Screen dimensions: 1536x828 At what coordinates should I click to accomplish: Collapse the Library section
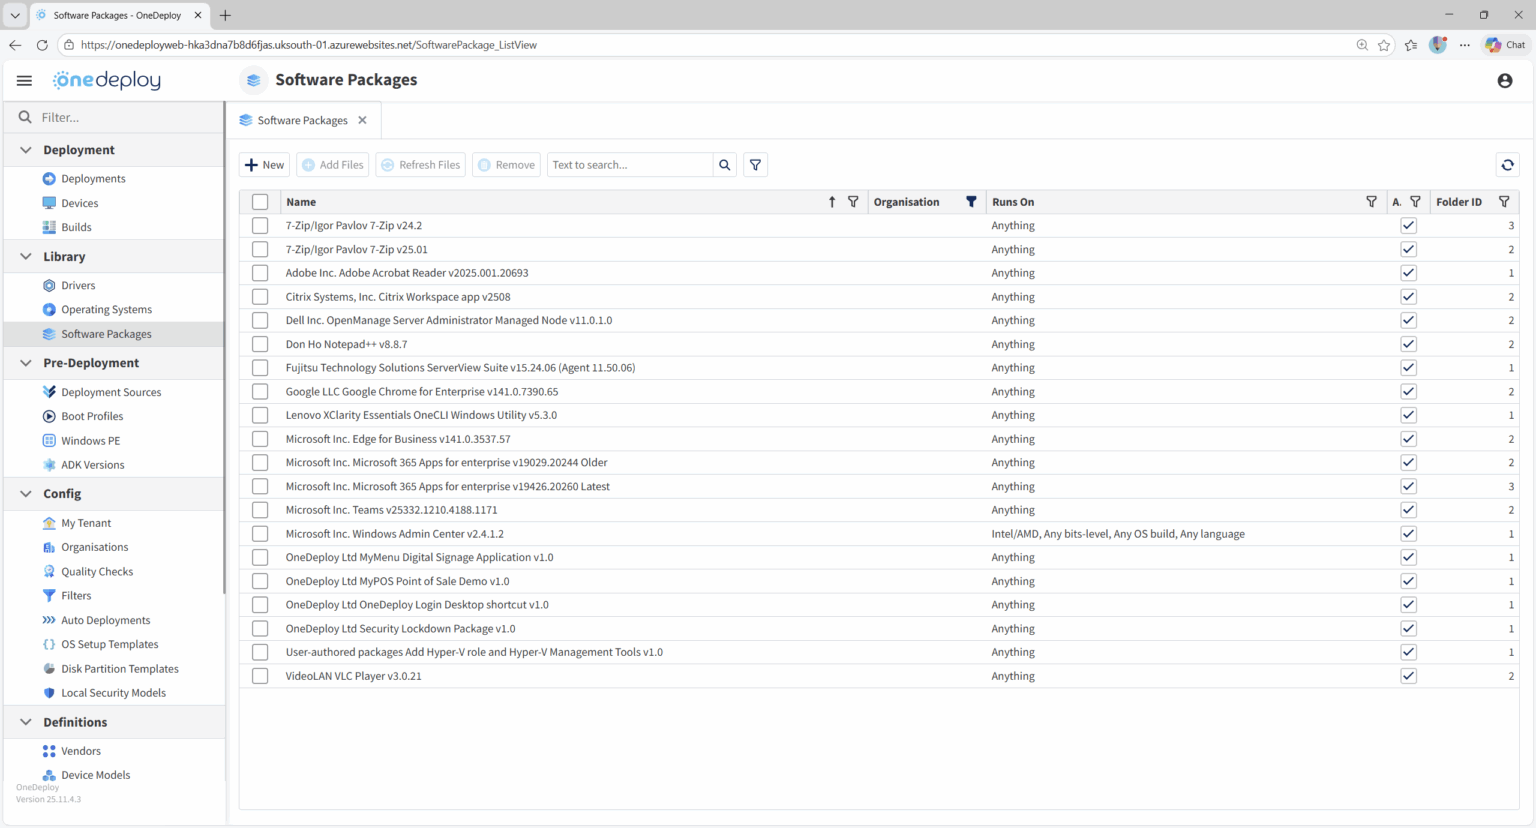tap(26, 257)
